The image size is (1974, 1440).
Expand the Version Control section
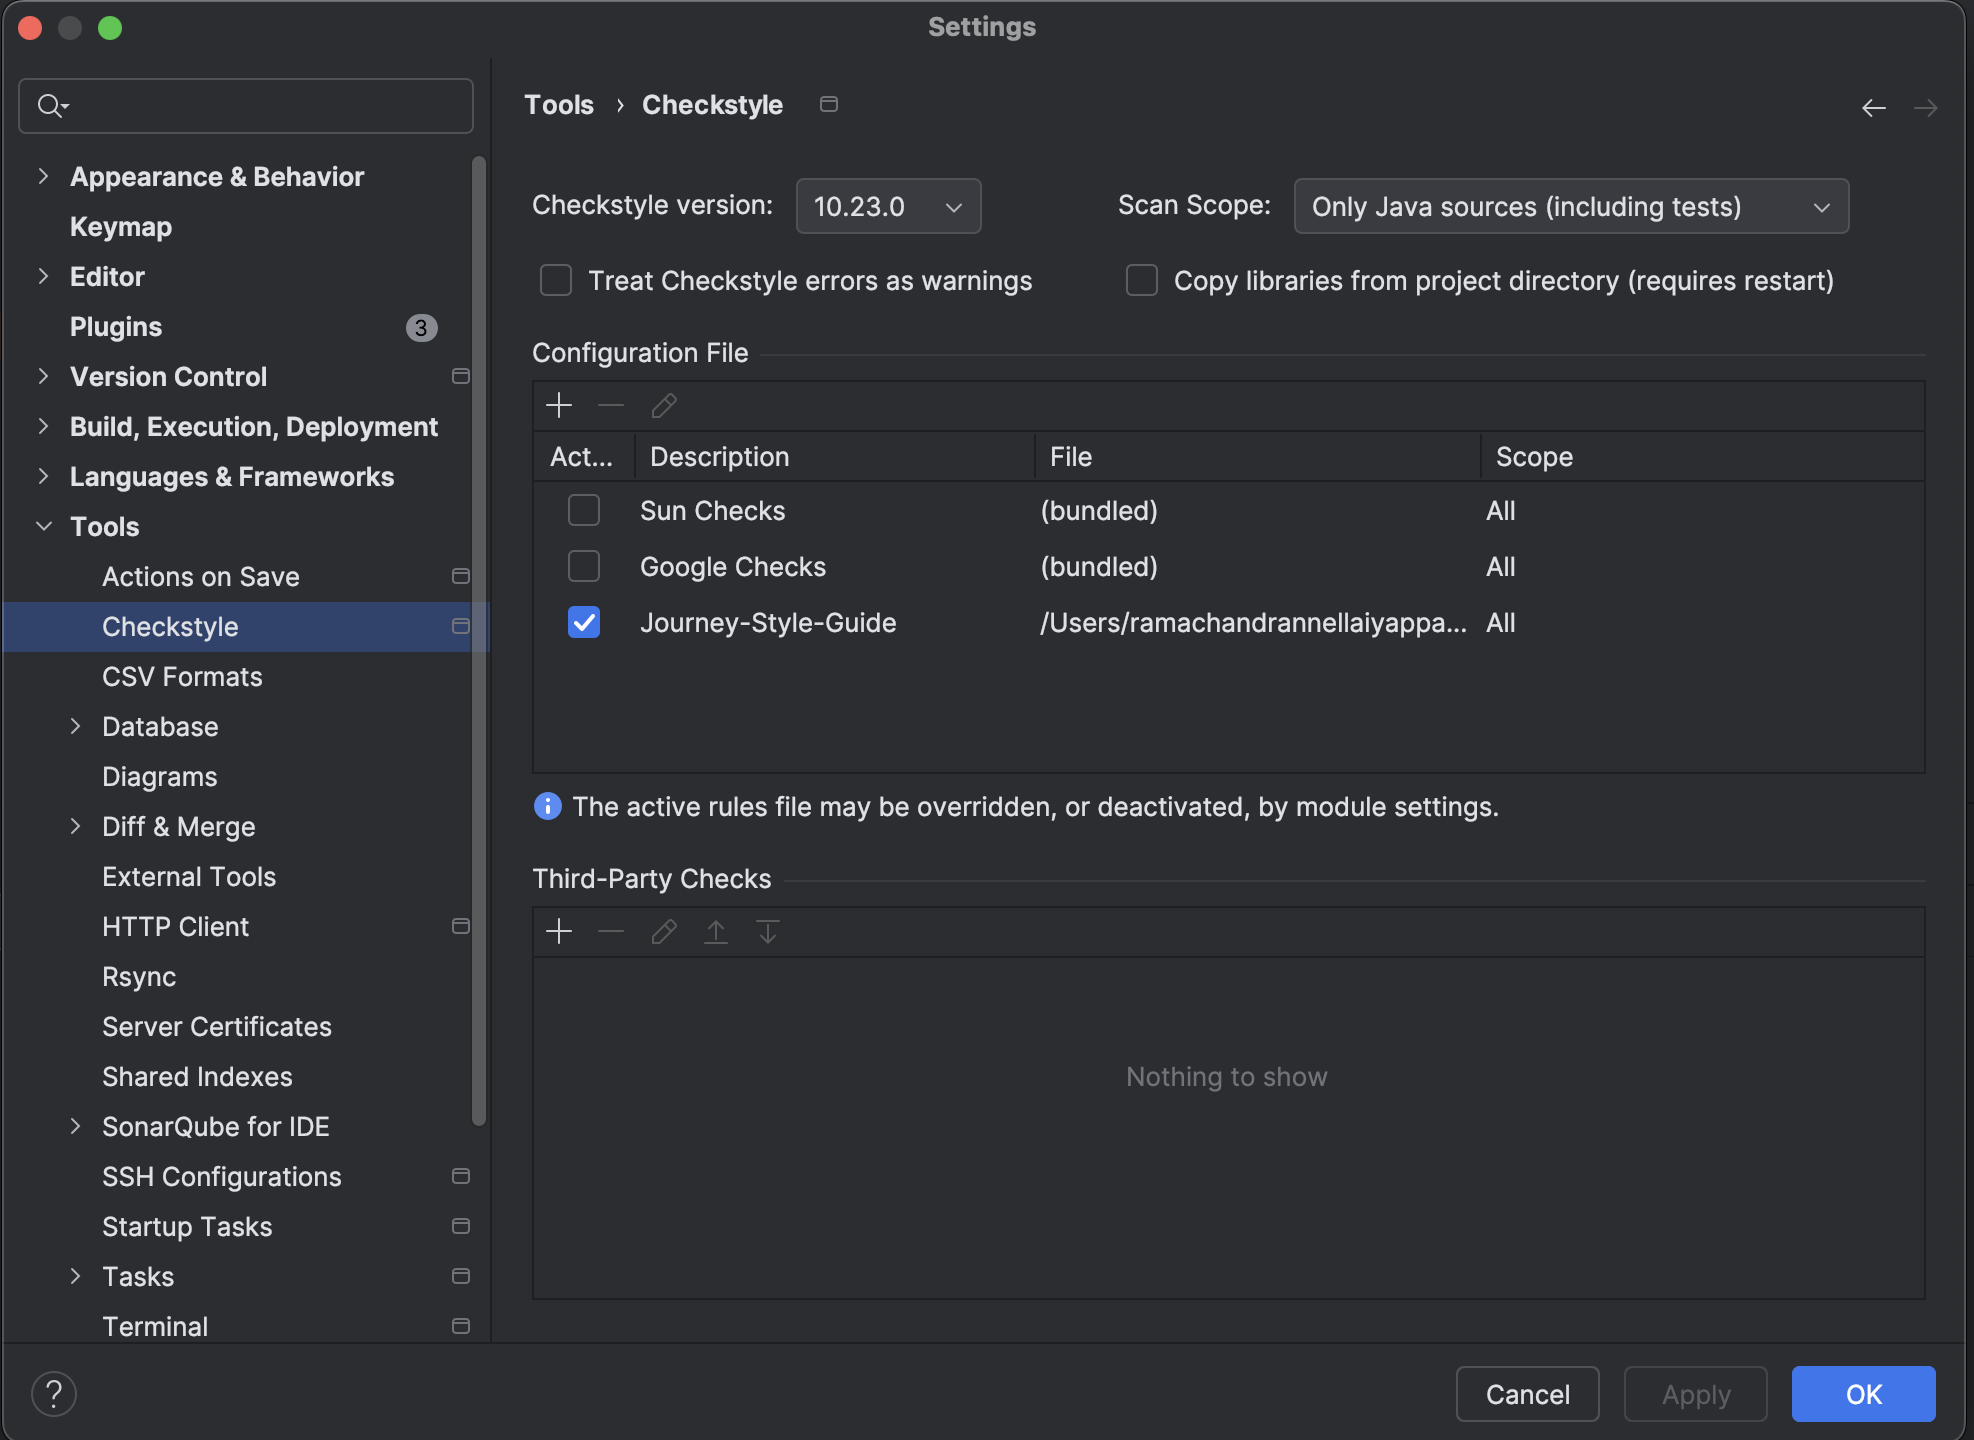click(43, 376)
